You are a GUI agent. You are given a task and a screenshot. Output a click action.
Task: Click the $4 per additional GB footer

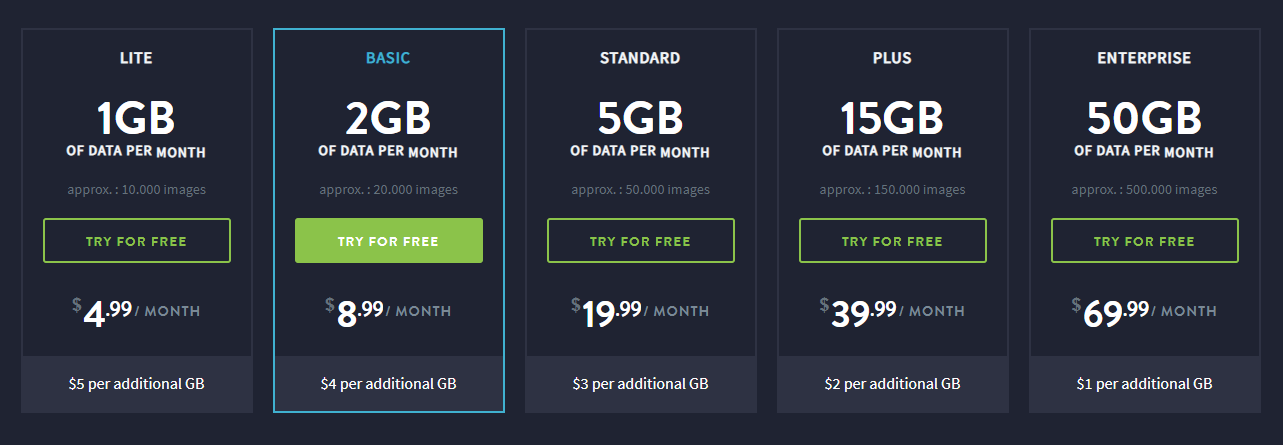[x=389, y=384]
